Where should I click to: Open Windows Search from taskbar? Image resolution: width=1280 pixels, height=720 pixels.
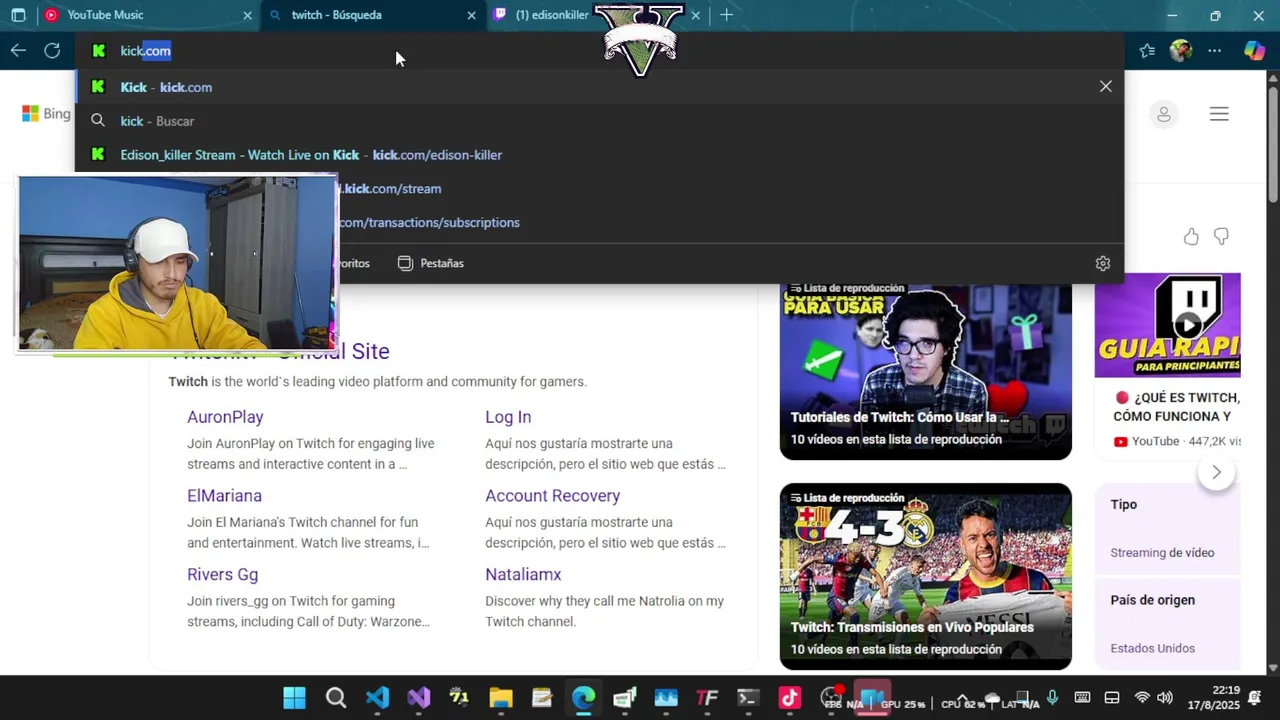click(336, 698)
